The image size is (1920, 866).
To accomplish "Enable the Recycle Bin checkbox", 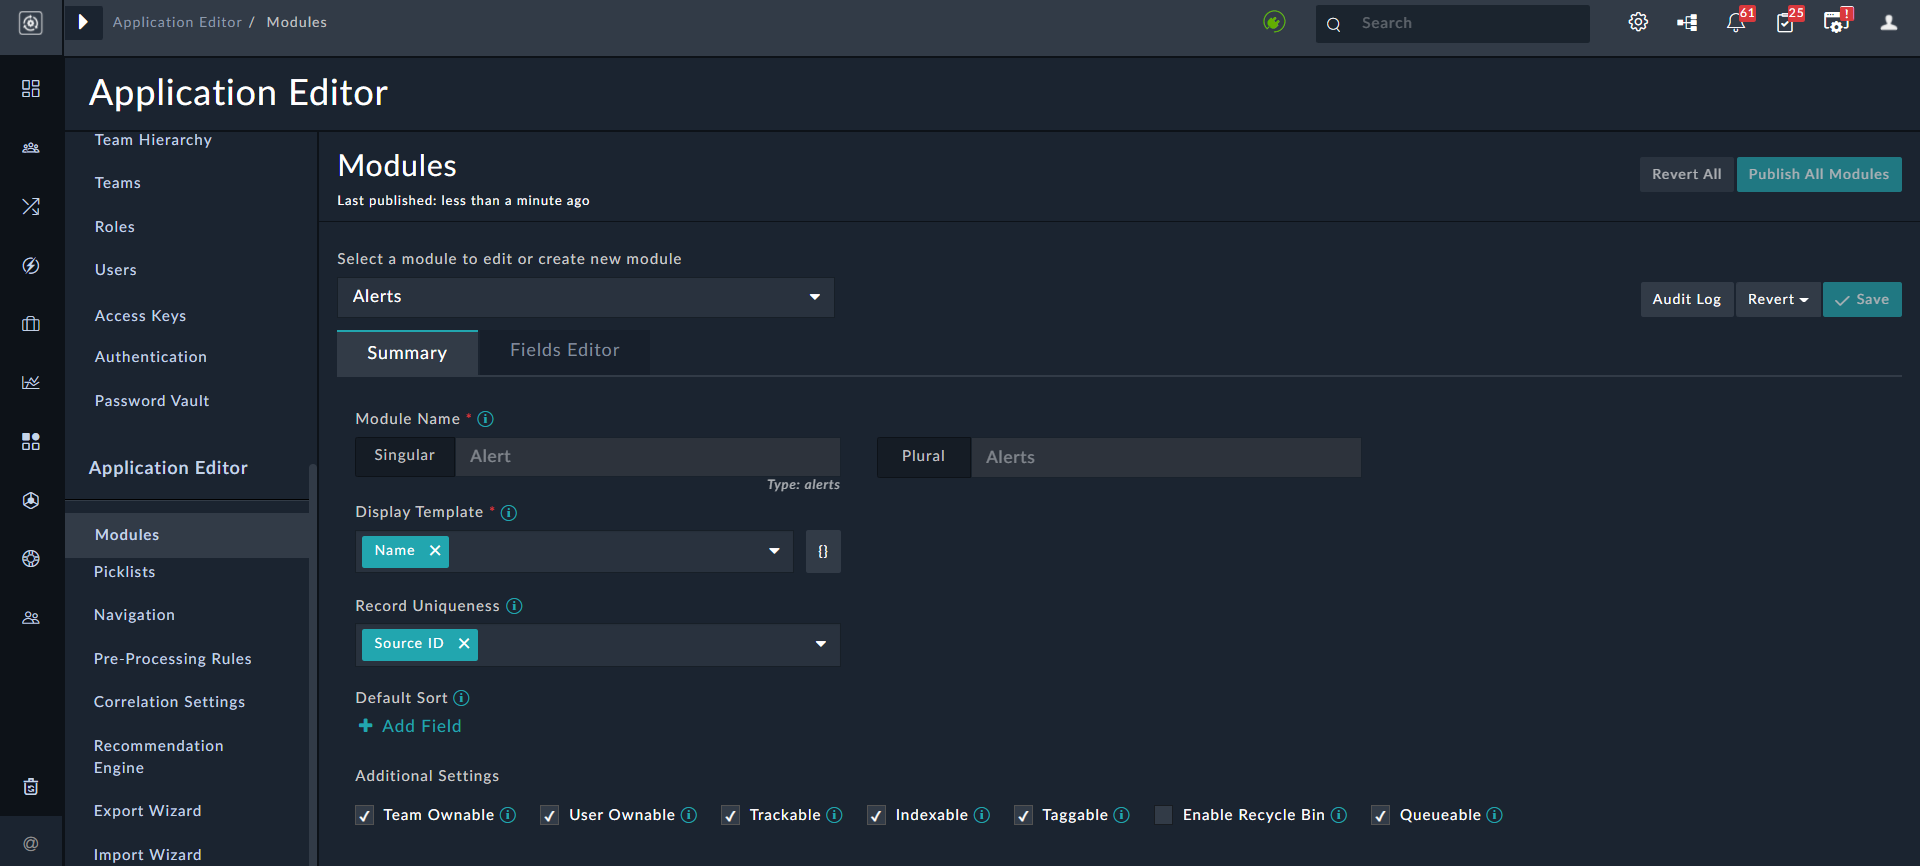I will (1164, 816).
